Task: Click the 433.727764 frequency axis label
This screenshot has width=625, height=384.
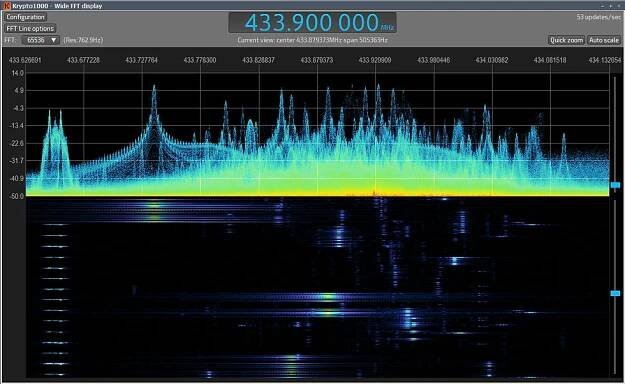Action: pos(142,60)
